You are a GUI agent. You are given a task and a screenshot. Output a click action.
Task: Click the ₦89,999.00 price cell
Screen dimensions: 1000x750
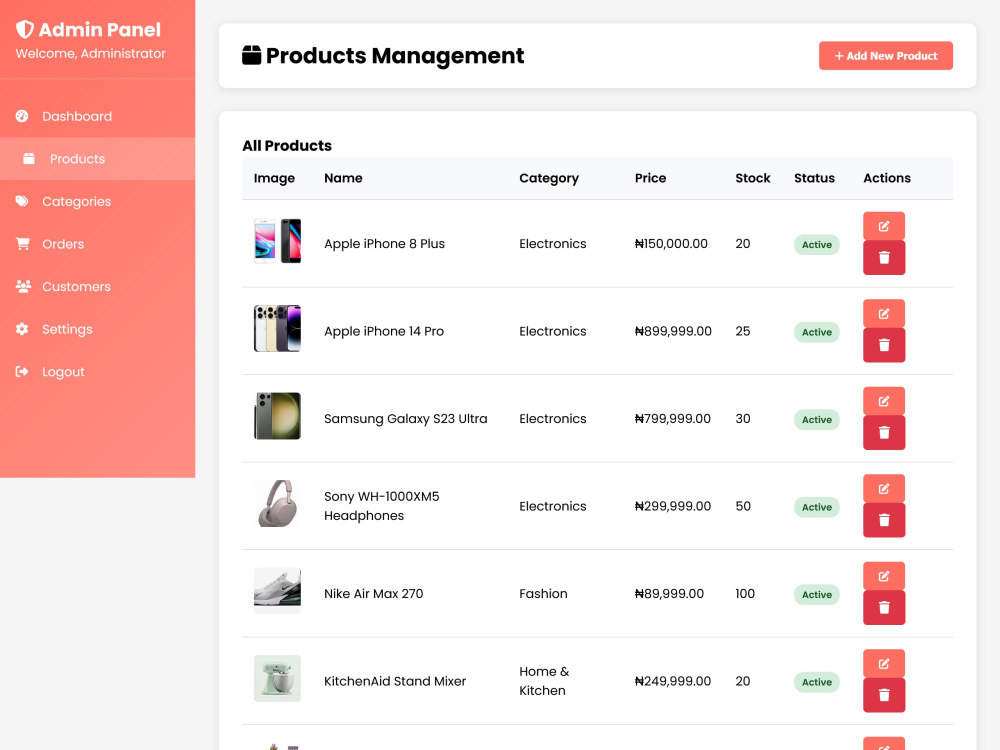click(x=669, y=594)
